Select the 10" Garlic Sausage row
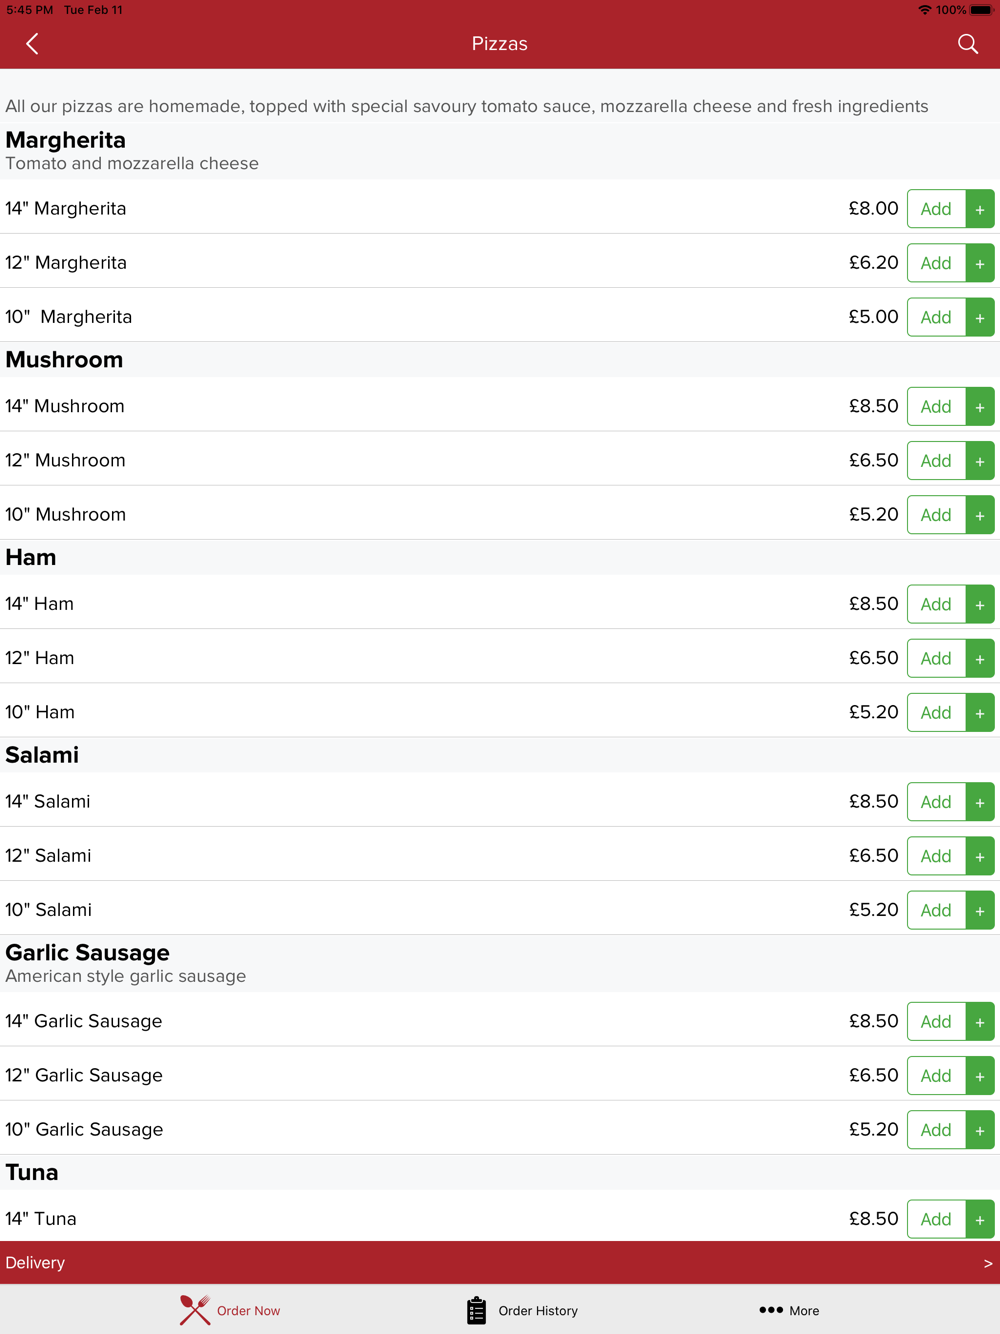 (500, 1129)
